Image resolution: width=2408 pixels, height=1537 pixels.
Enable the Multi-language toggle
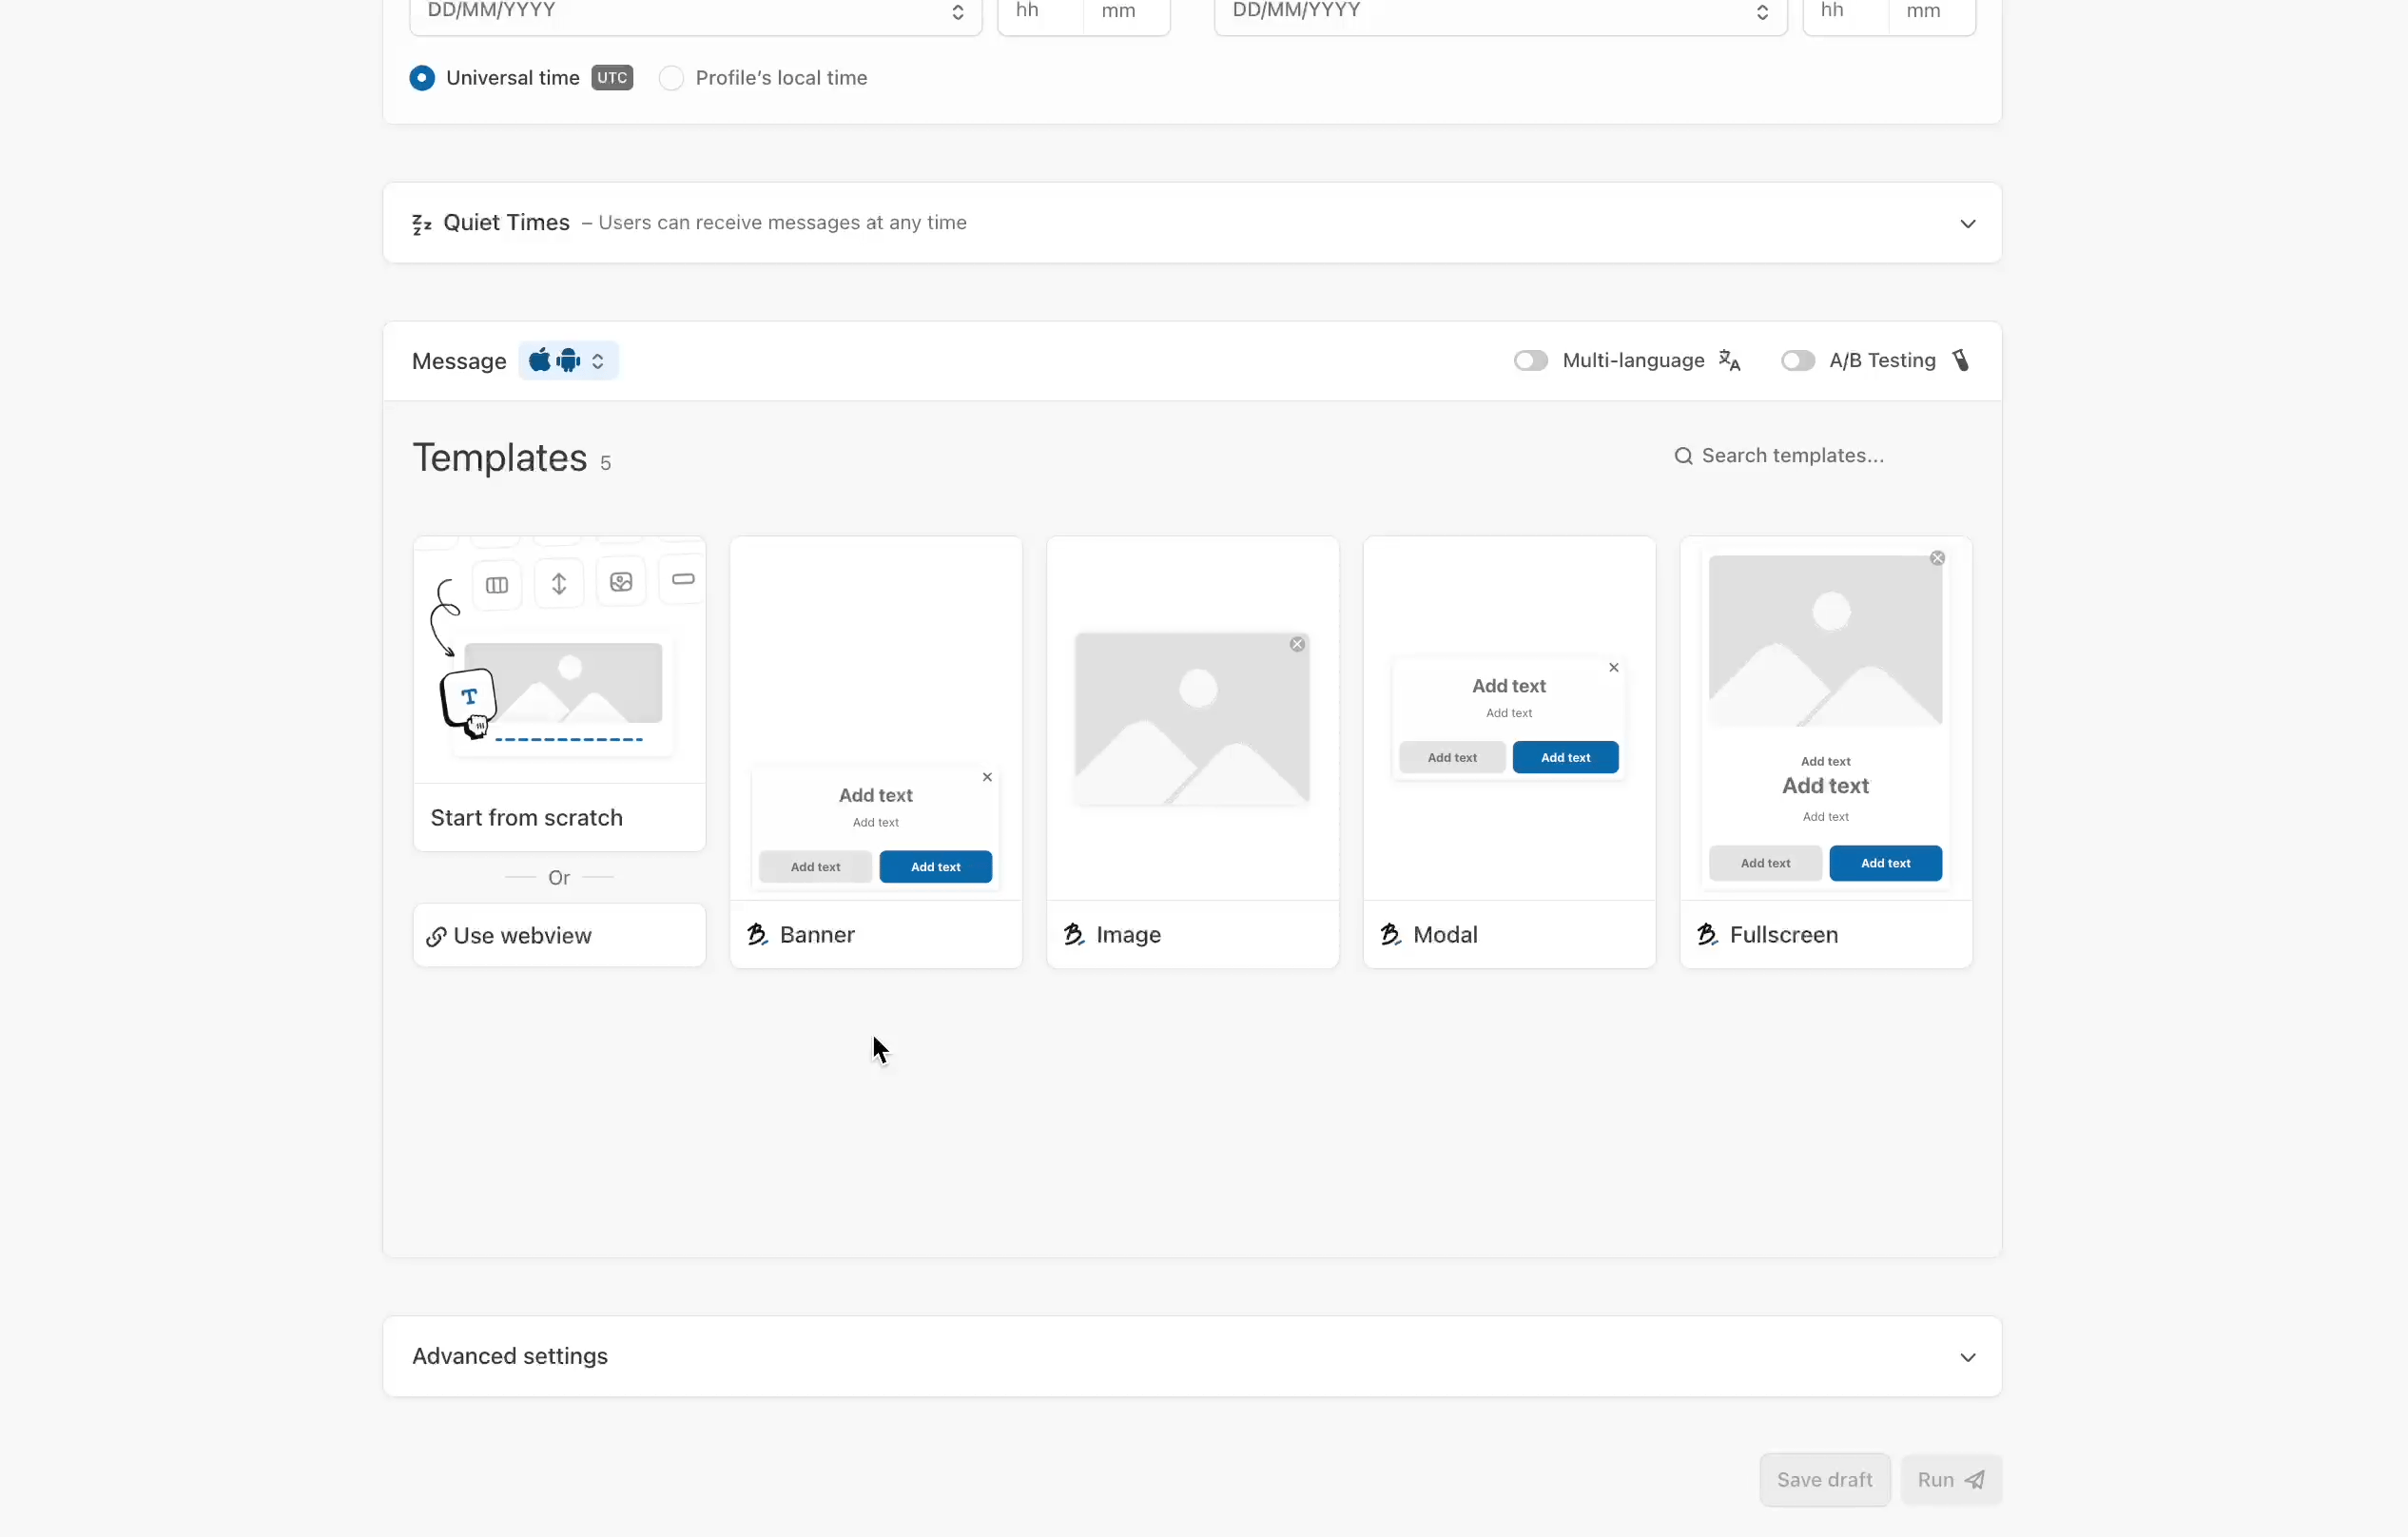pyautogui.click(x=1530, y=361)
